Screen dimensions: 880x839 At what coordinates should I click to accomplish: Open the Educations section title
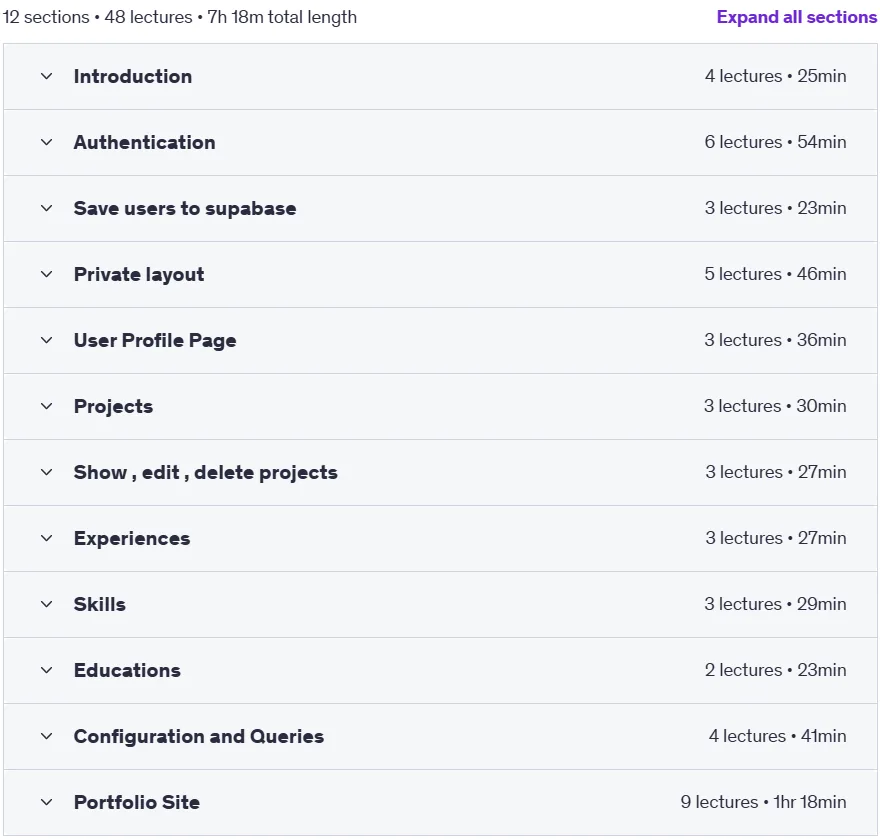coord(127,670)
